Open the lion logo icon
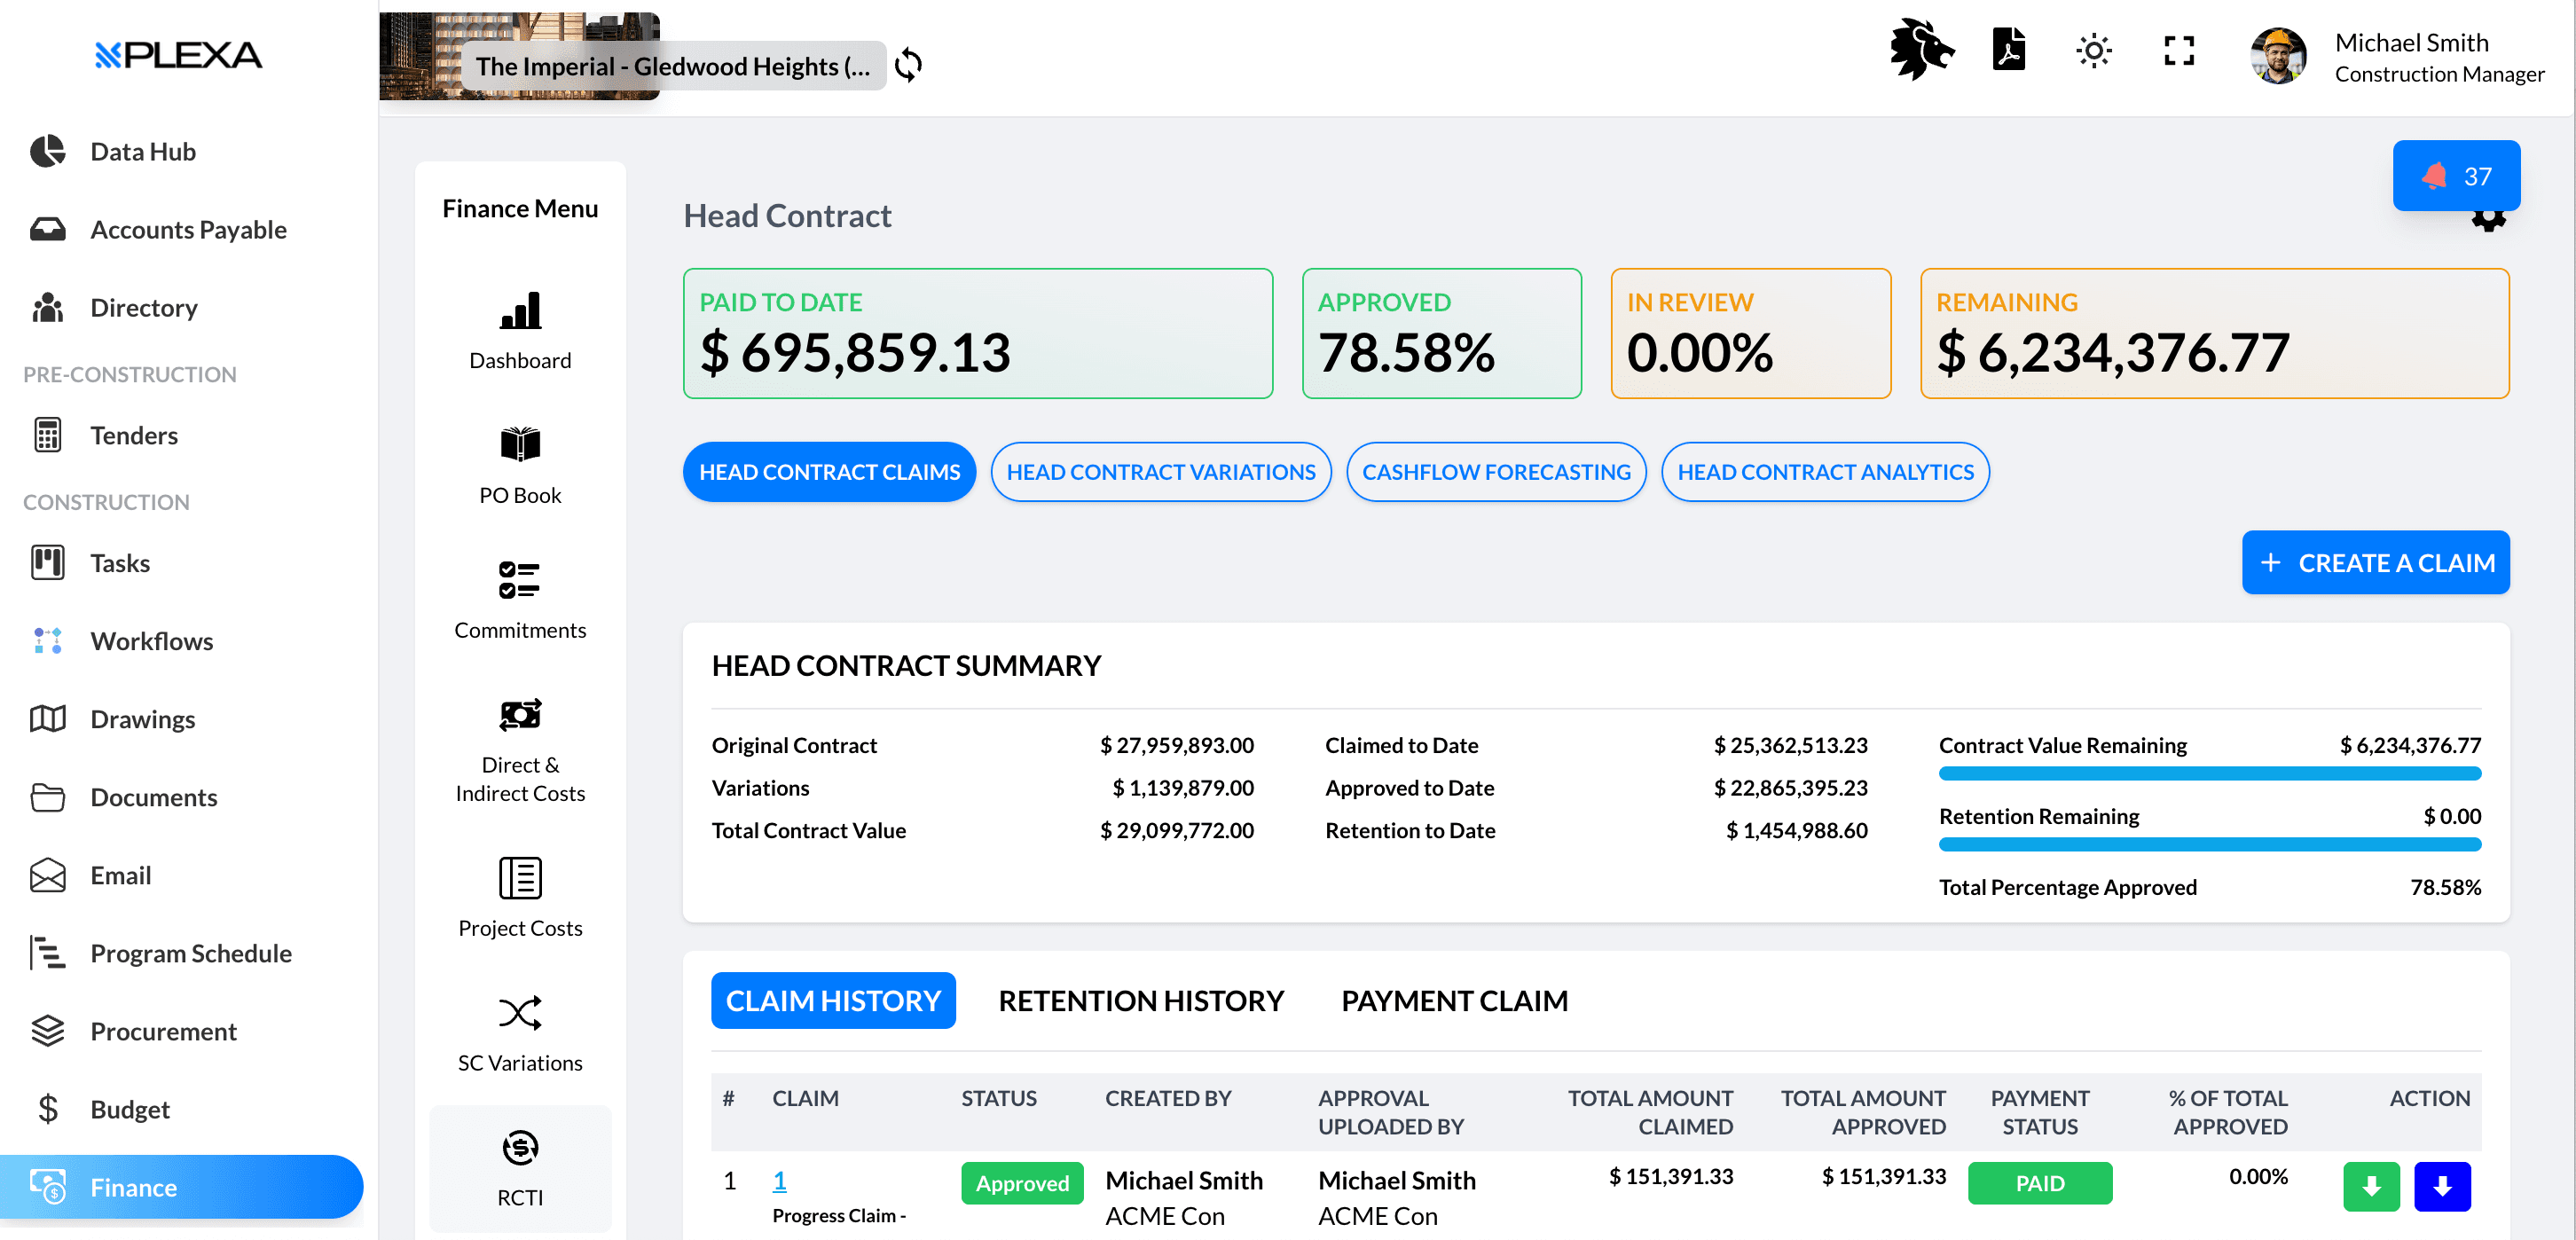The height and width of the screenshot is (1240, 2576). pos(1921,50)
